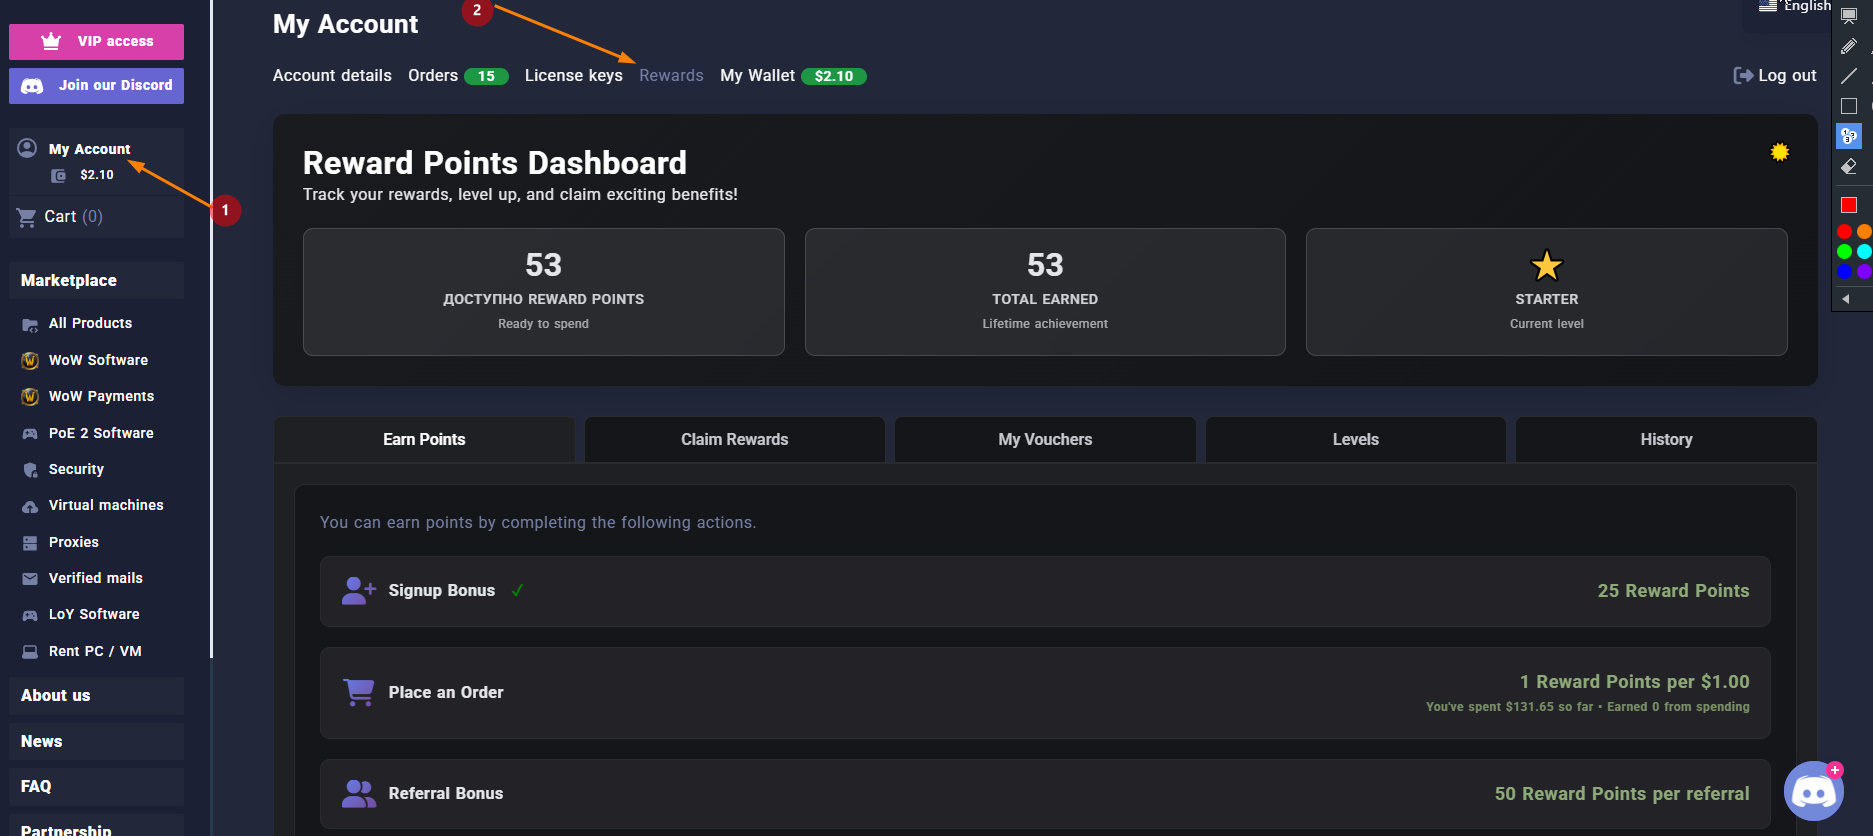Expand the Partnership section

point(96,826)
